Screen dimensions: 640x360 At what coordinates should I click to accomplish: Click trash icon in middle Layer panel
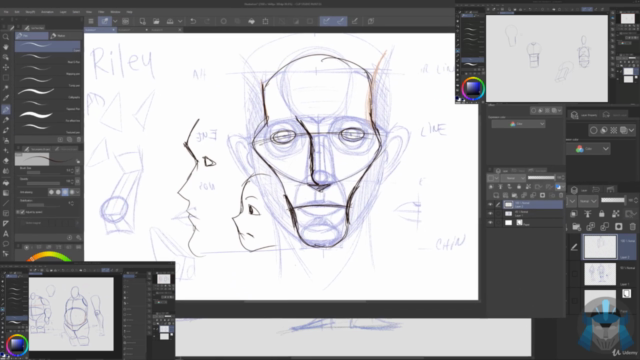[561, 195]
